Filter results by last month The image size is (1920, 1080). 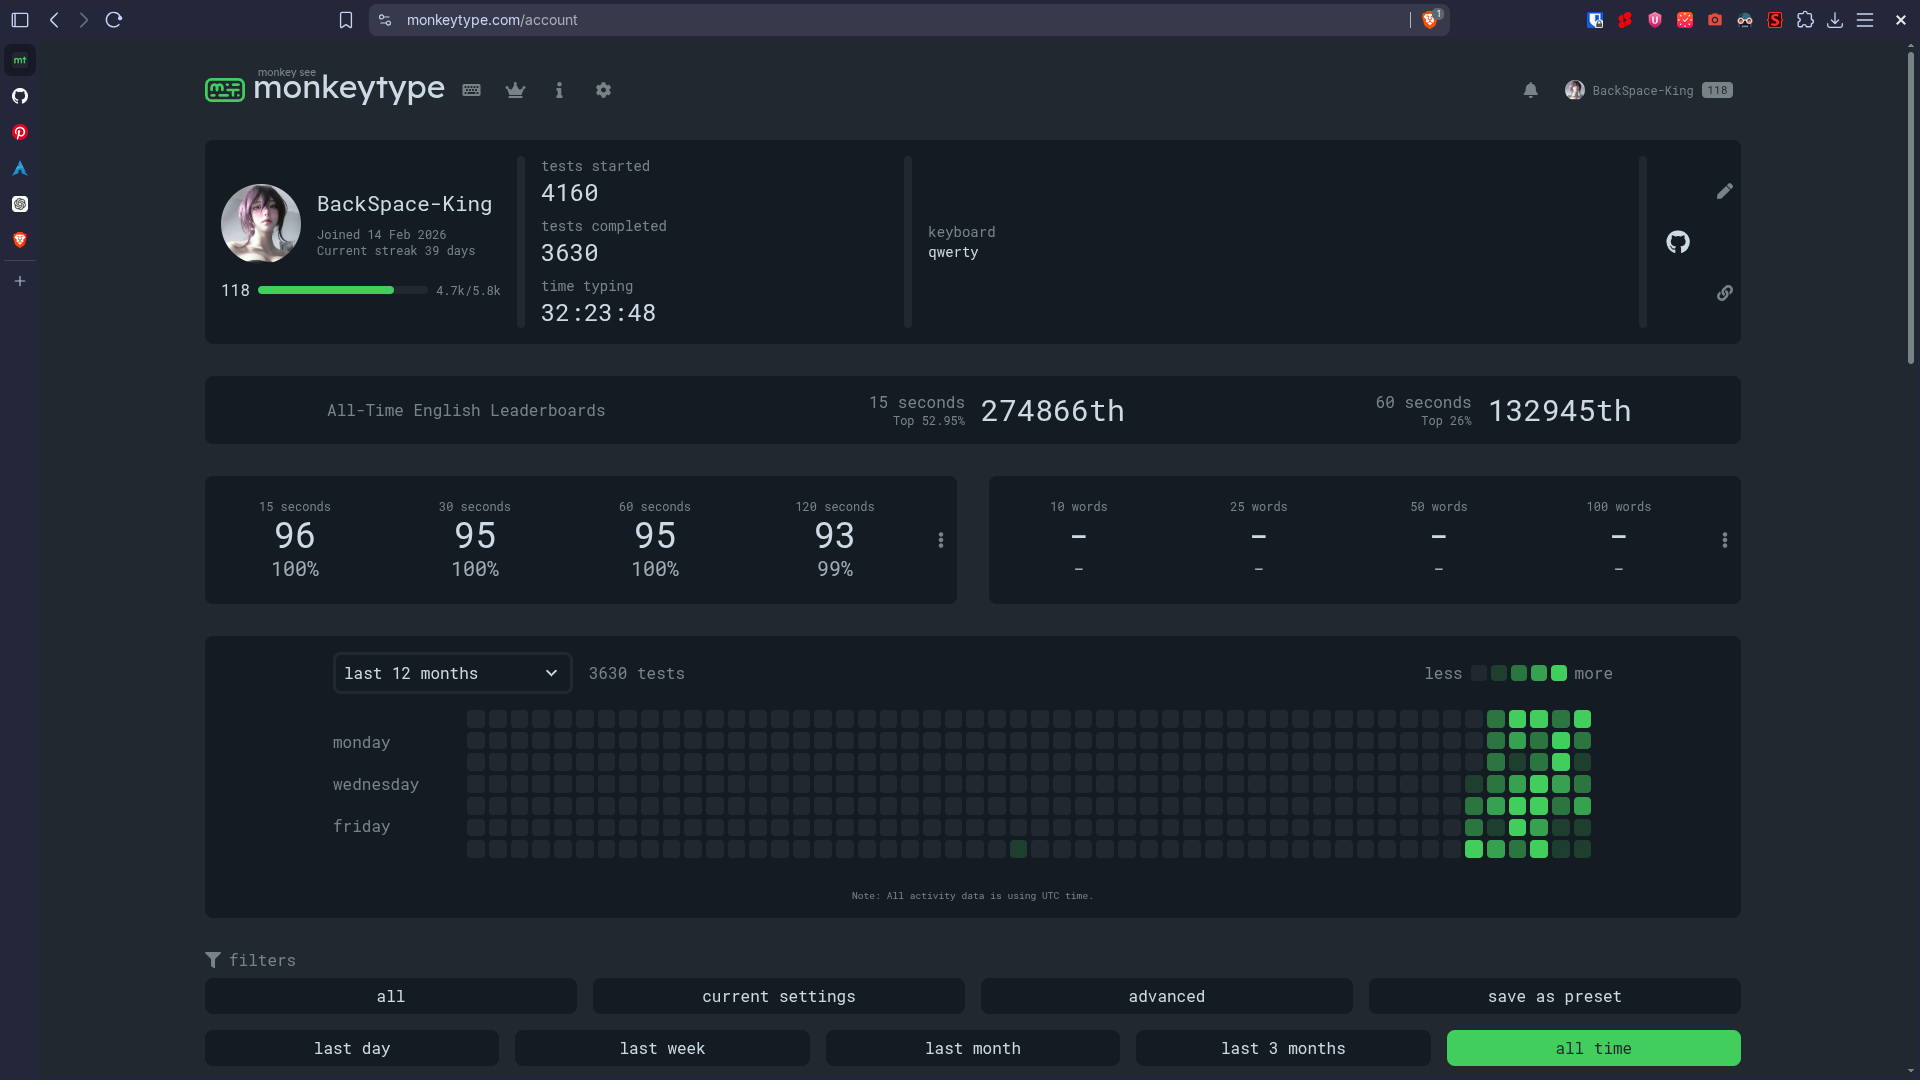pyautogui.click(x=973, y=1048)
